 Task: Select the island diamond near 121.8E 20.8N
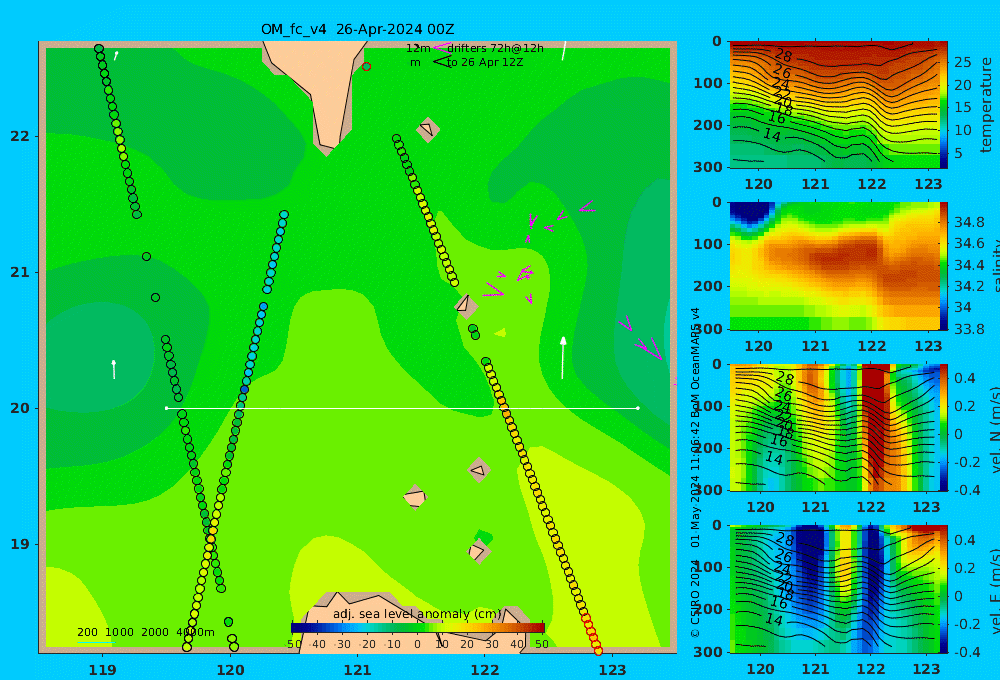[x=466, y=305]
